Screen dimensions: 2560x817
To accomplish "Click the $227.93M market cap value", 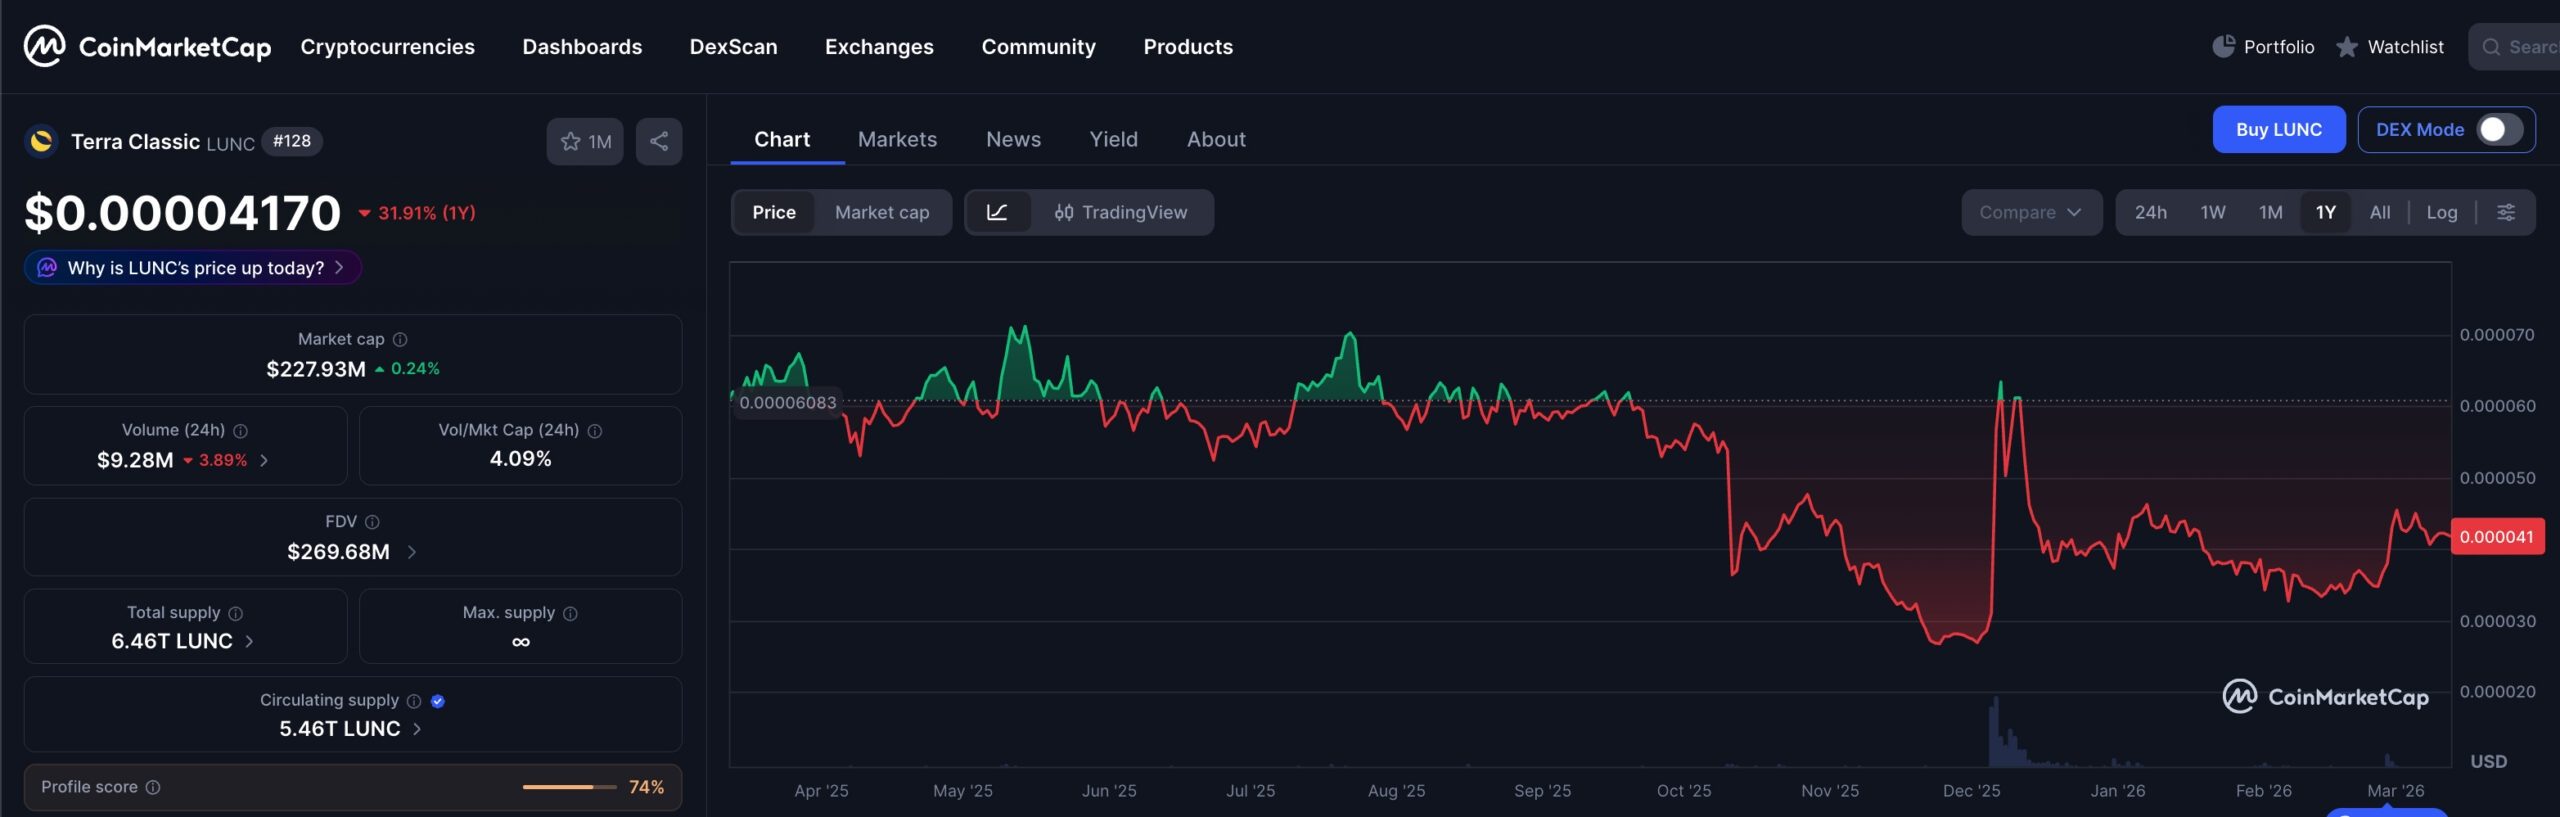I will click(x=316, y=369).
